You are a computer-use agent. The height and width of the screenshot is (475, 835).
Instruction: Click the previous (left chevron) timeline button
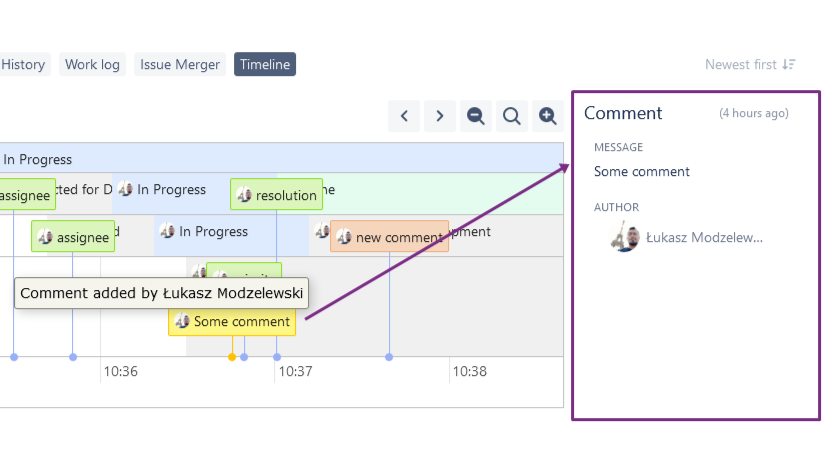(404, 116)
